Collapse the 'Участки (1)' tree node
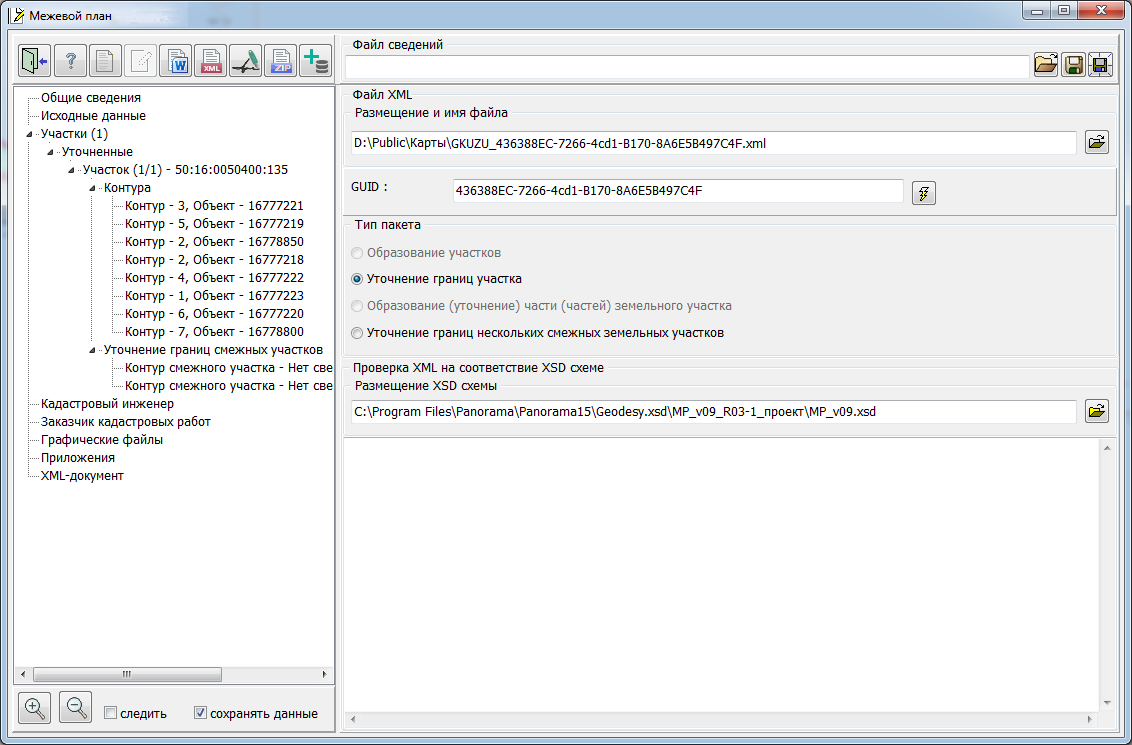The height and width of the screenshot is (745, 1132). pyautogui.click(x=30, y=134)
